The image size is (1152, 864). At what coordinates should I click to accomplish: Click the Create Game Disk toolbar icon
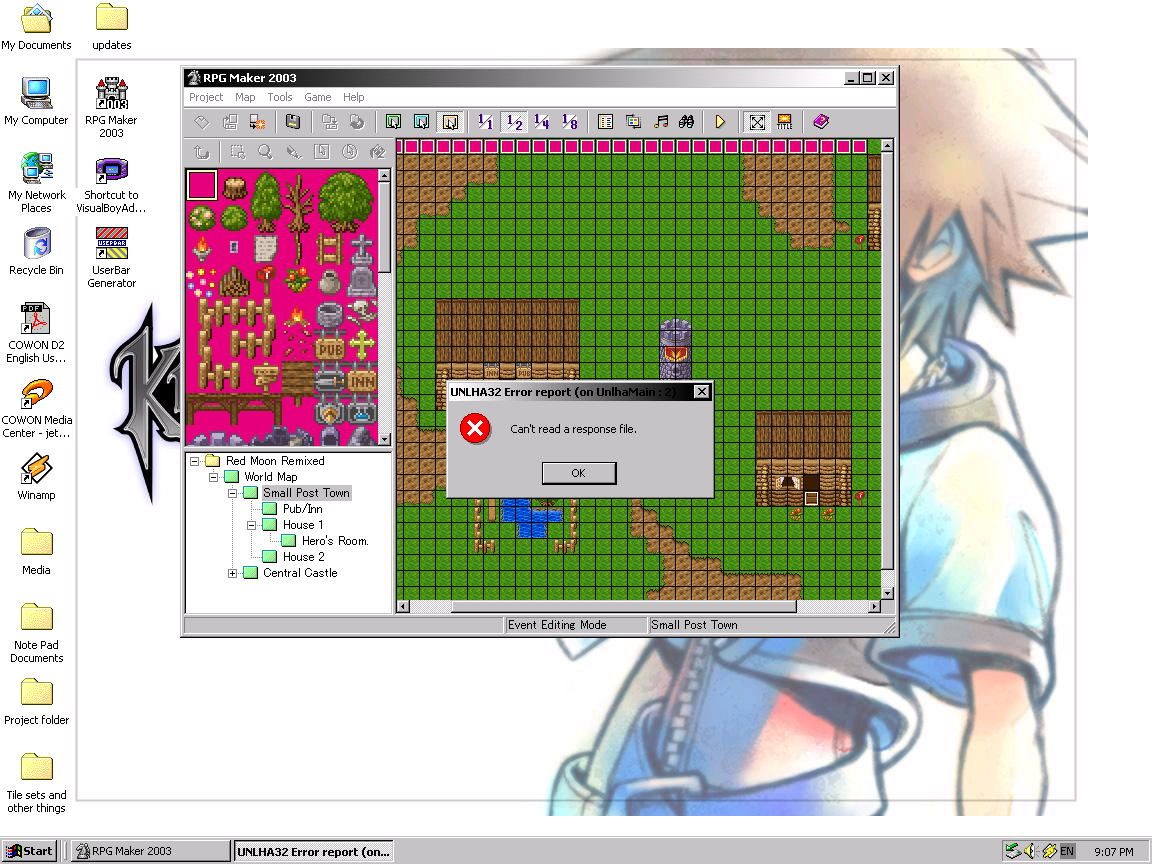329,122
